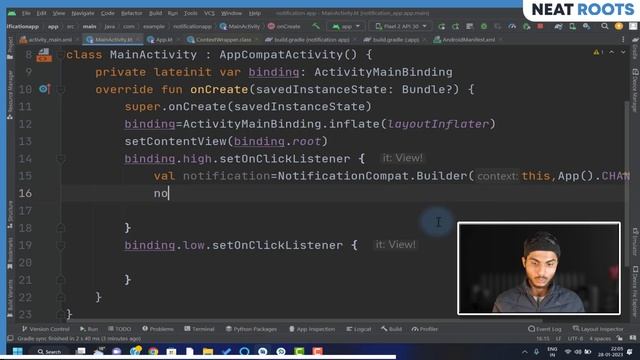Collapse the low click listener fold line 19
This screenshot has height=360, width=640.
(x=61, y=245)
